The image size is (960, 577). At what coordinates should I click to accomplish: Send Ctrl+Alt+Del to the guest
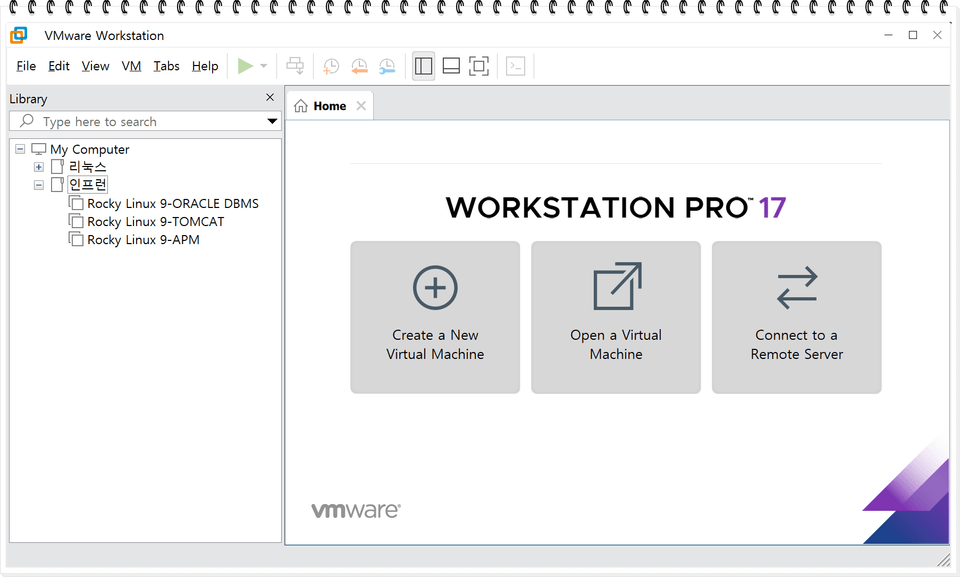(x=295, y=66)
